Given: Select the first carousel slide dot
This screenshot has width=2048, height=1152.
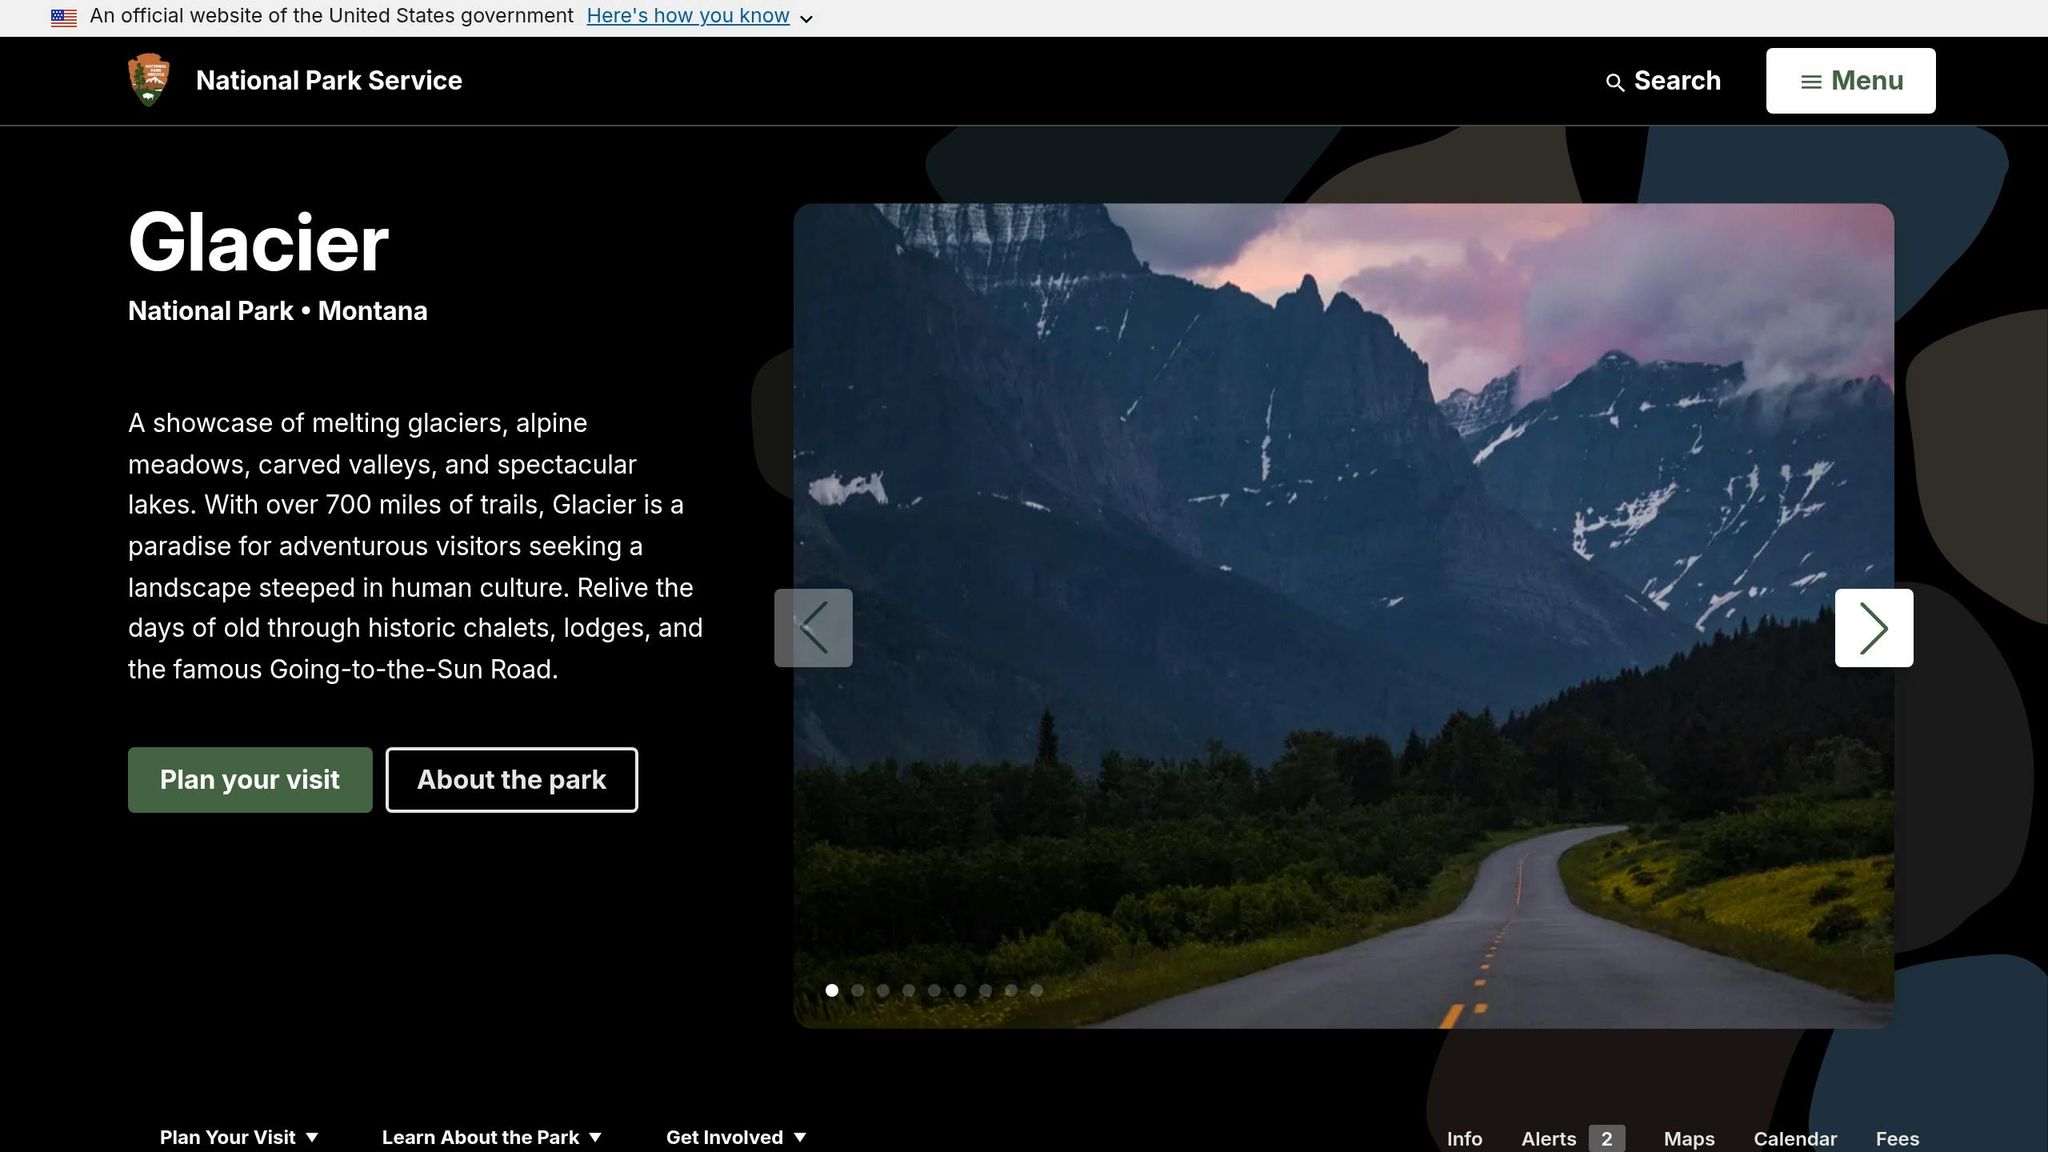Looking at the screenshot, I should pyautogui.click(x=832, y=990).
